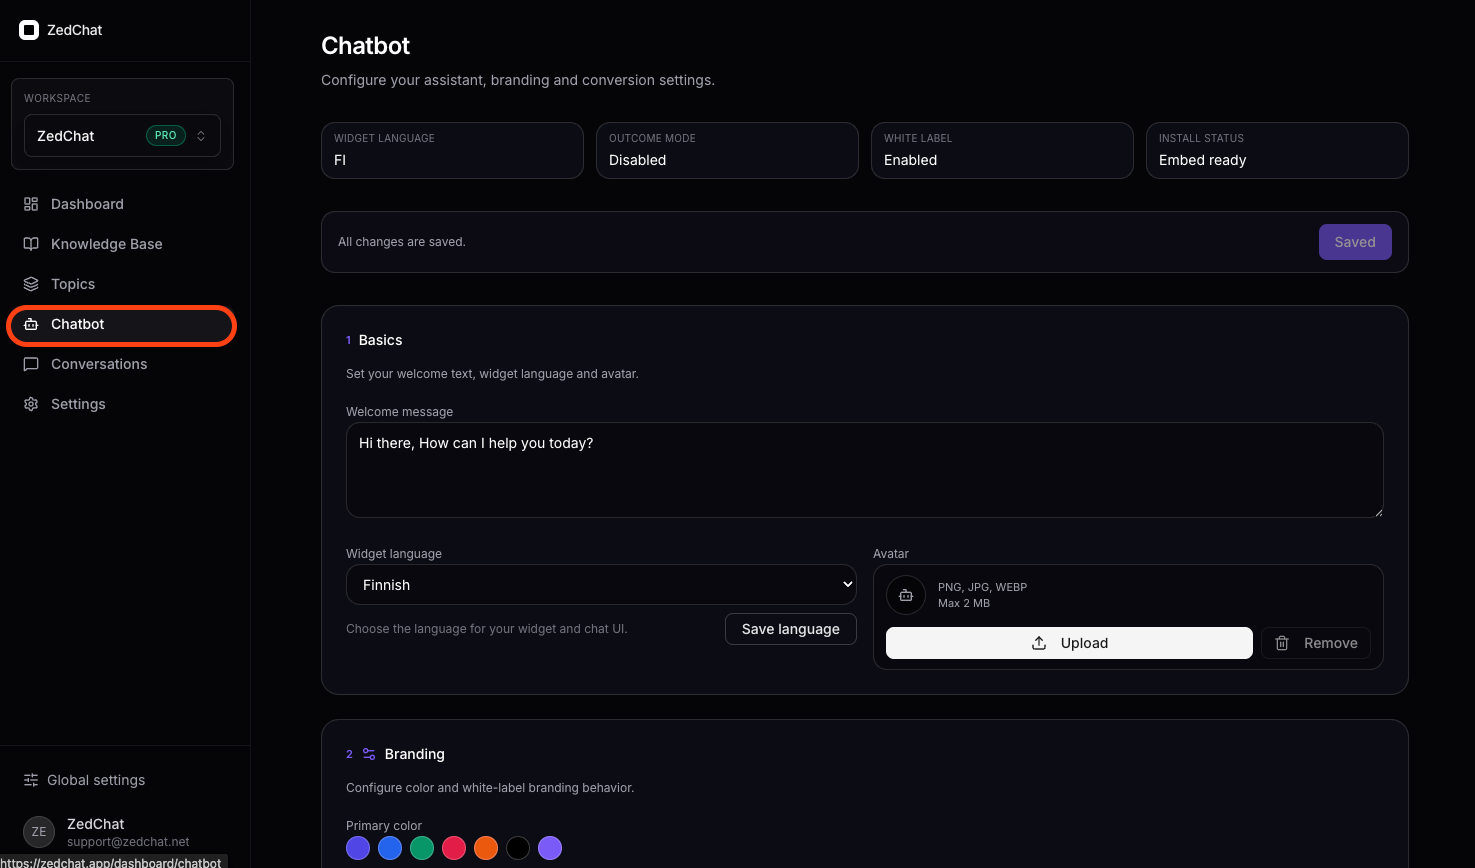Screen dimensions: 1475x868
Task: Open the Widget language dropdown showing Finnish
Action: pyautogui.click(x=600, y=584)
